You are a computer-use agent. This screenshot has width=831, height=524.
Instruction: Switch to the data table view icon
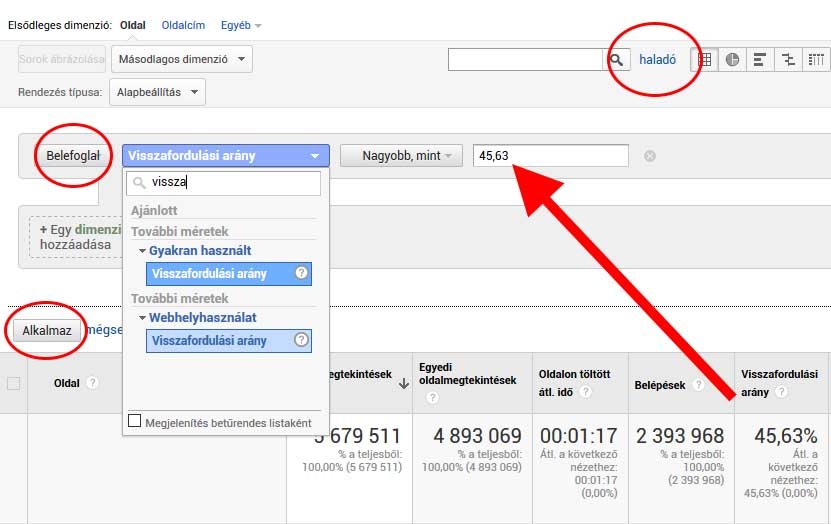click(x=704, y=59)
